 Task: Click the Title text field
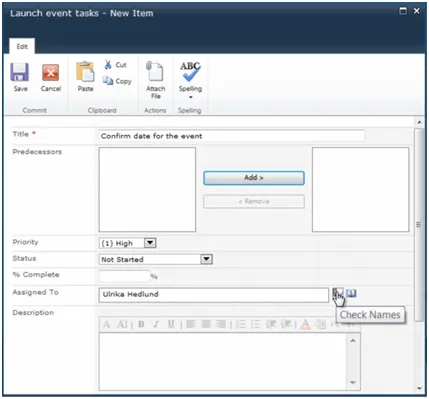pos(232,136)
